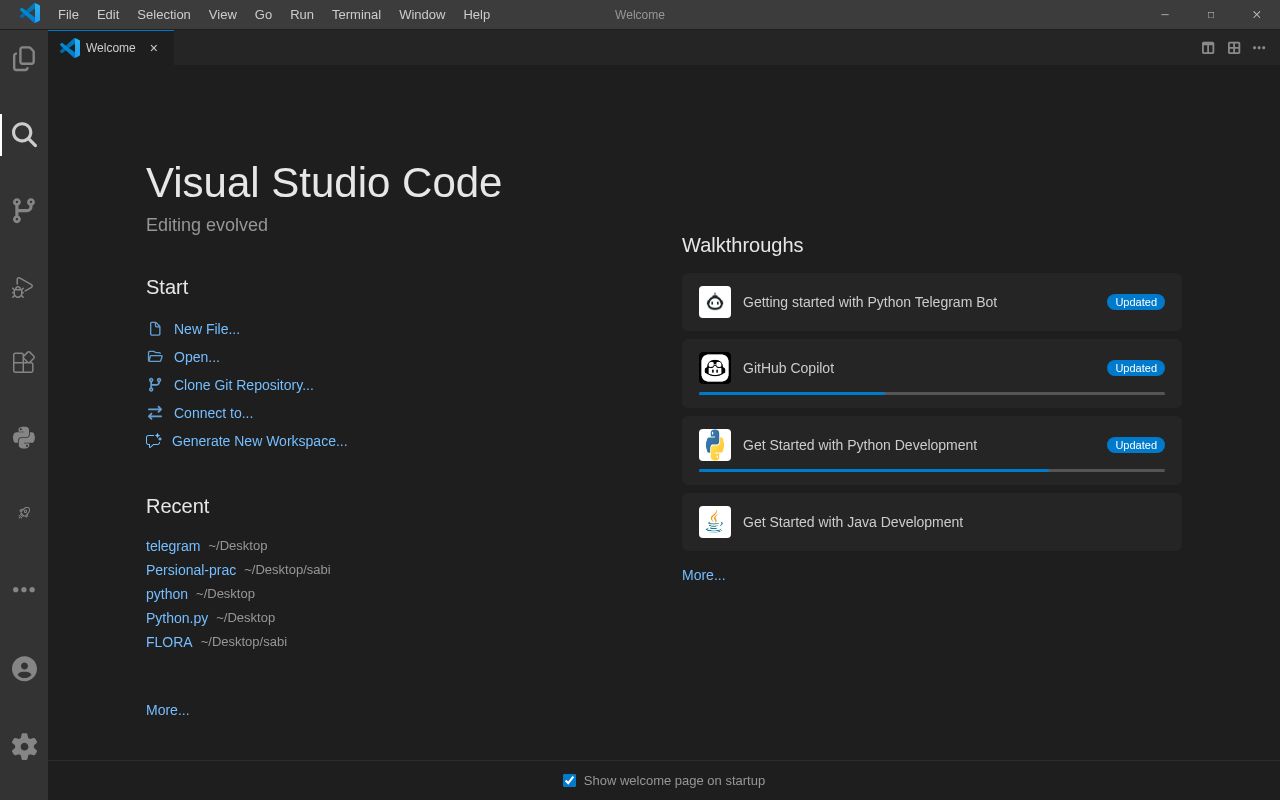Open the Extensions view

point(24,362)
